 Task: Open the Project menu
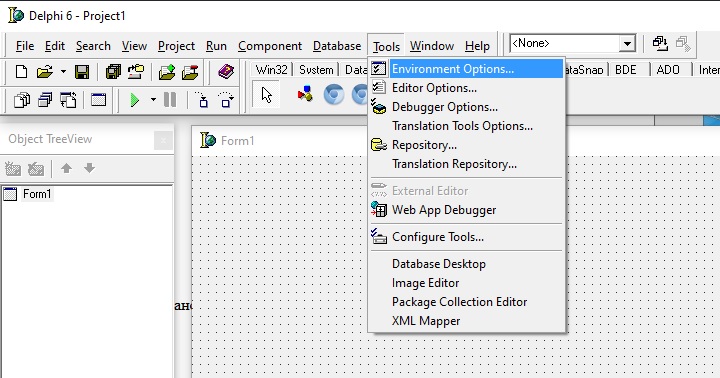point(176,46)
